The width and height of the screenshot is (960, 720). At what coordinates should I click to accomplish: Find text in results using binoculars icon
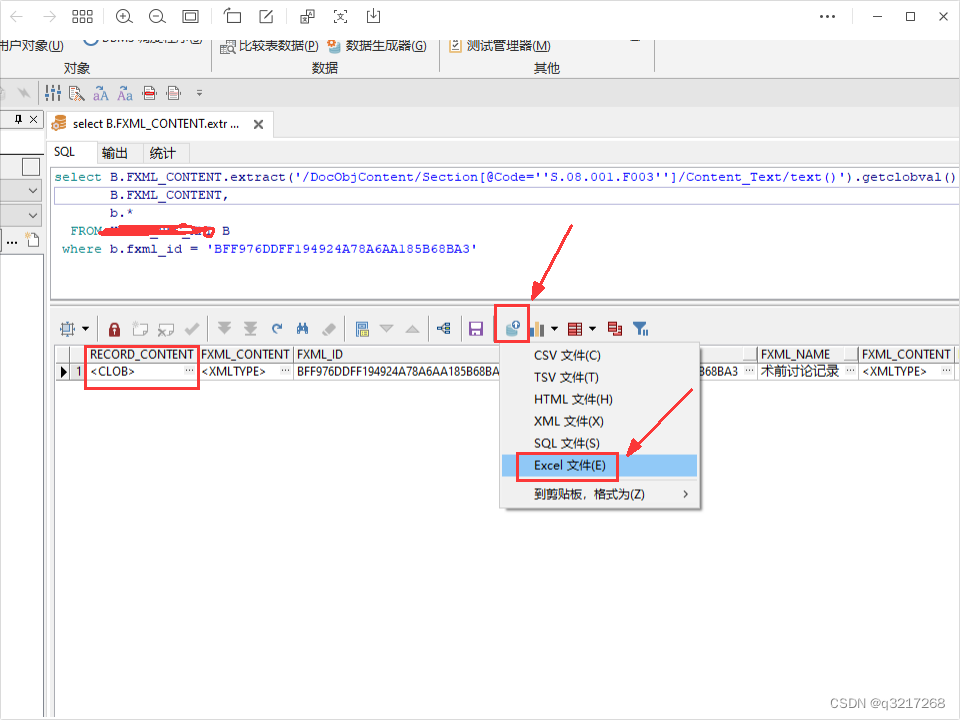point(305,328)
